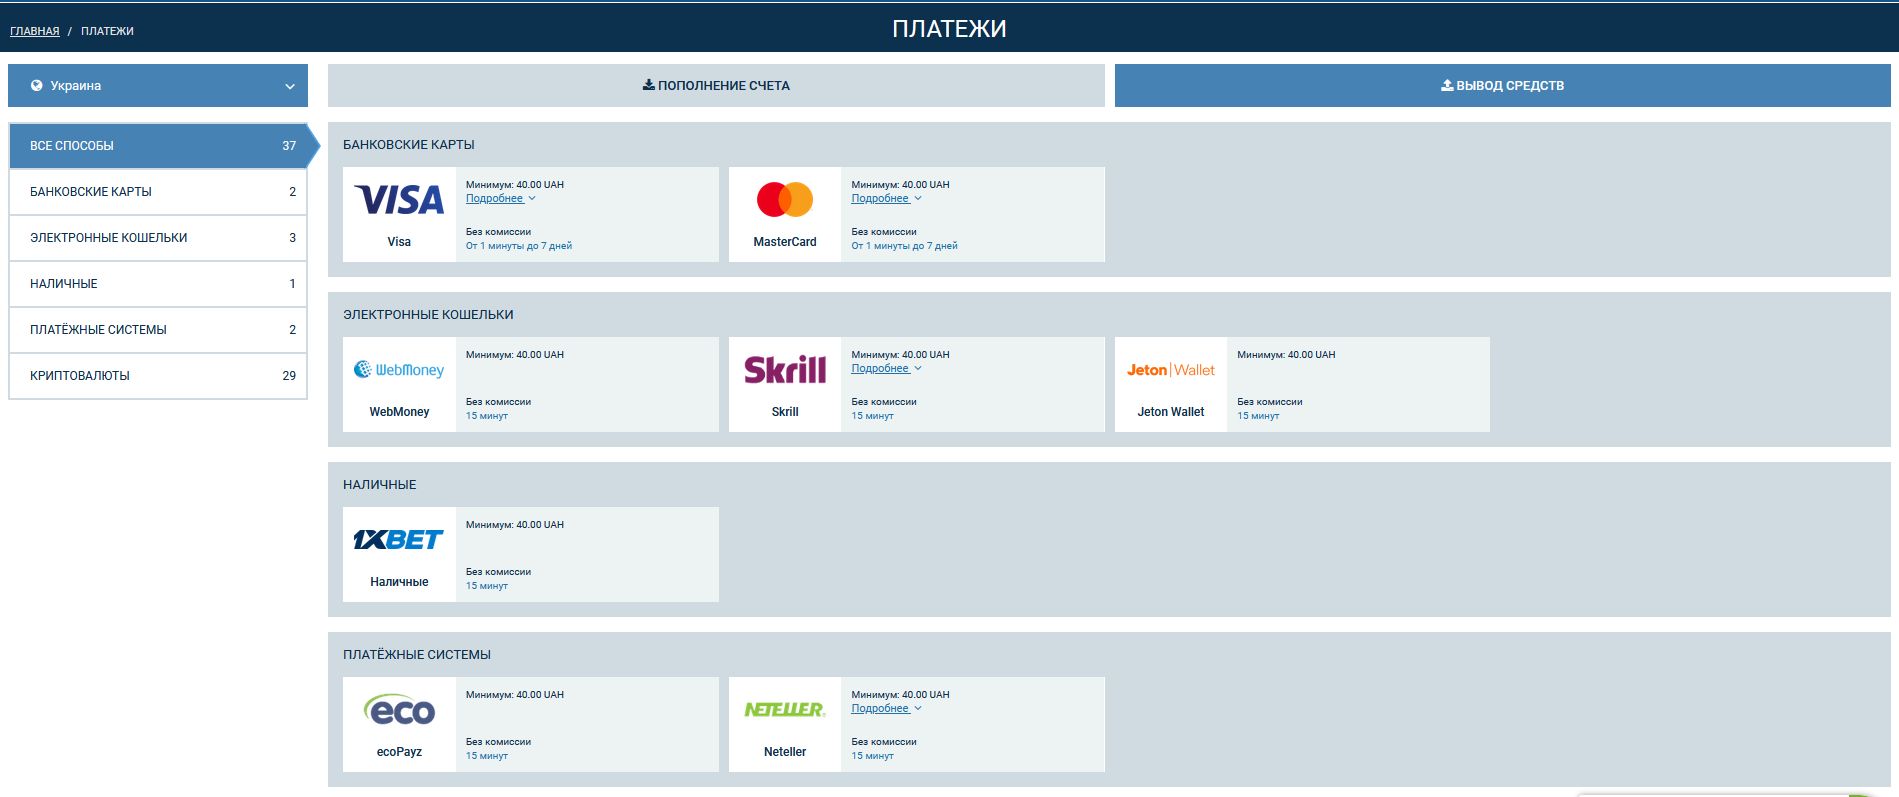Click the MasterCard logo
Image resolution: width=1899 pixels, height=797 pixels.
785,200
